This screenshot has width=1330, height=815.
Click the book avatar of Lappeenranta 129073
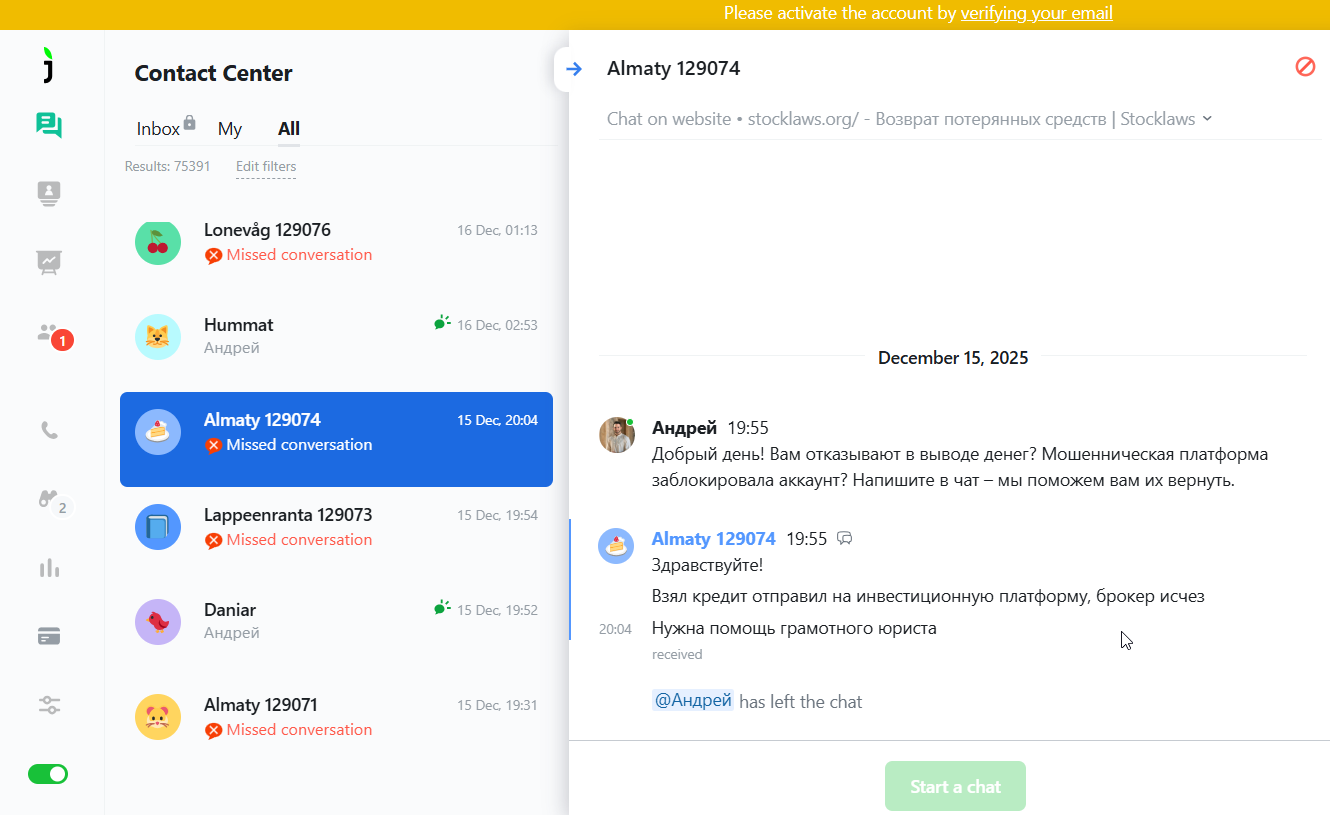tap(158, 527)
